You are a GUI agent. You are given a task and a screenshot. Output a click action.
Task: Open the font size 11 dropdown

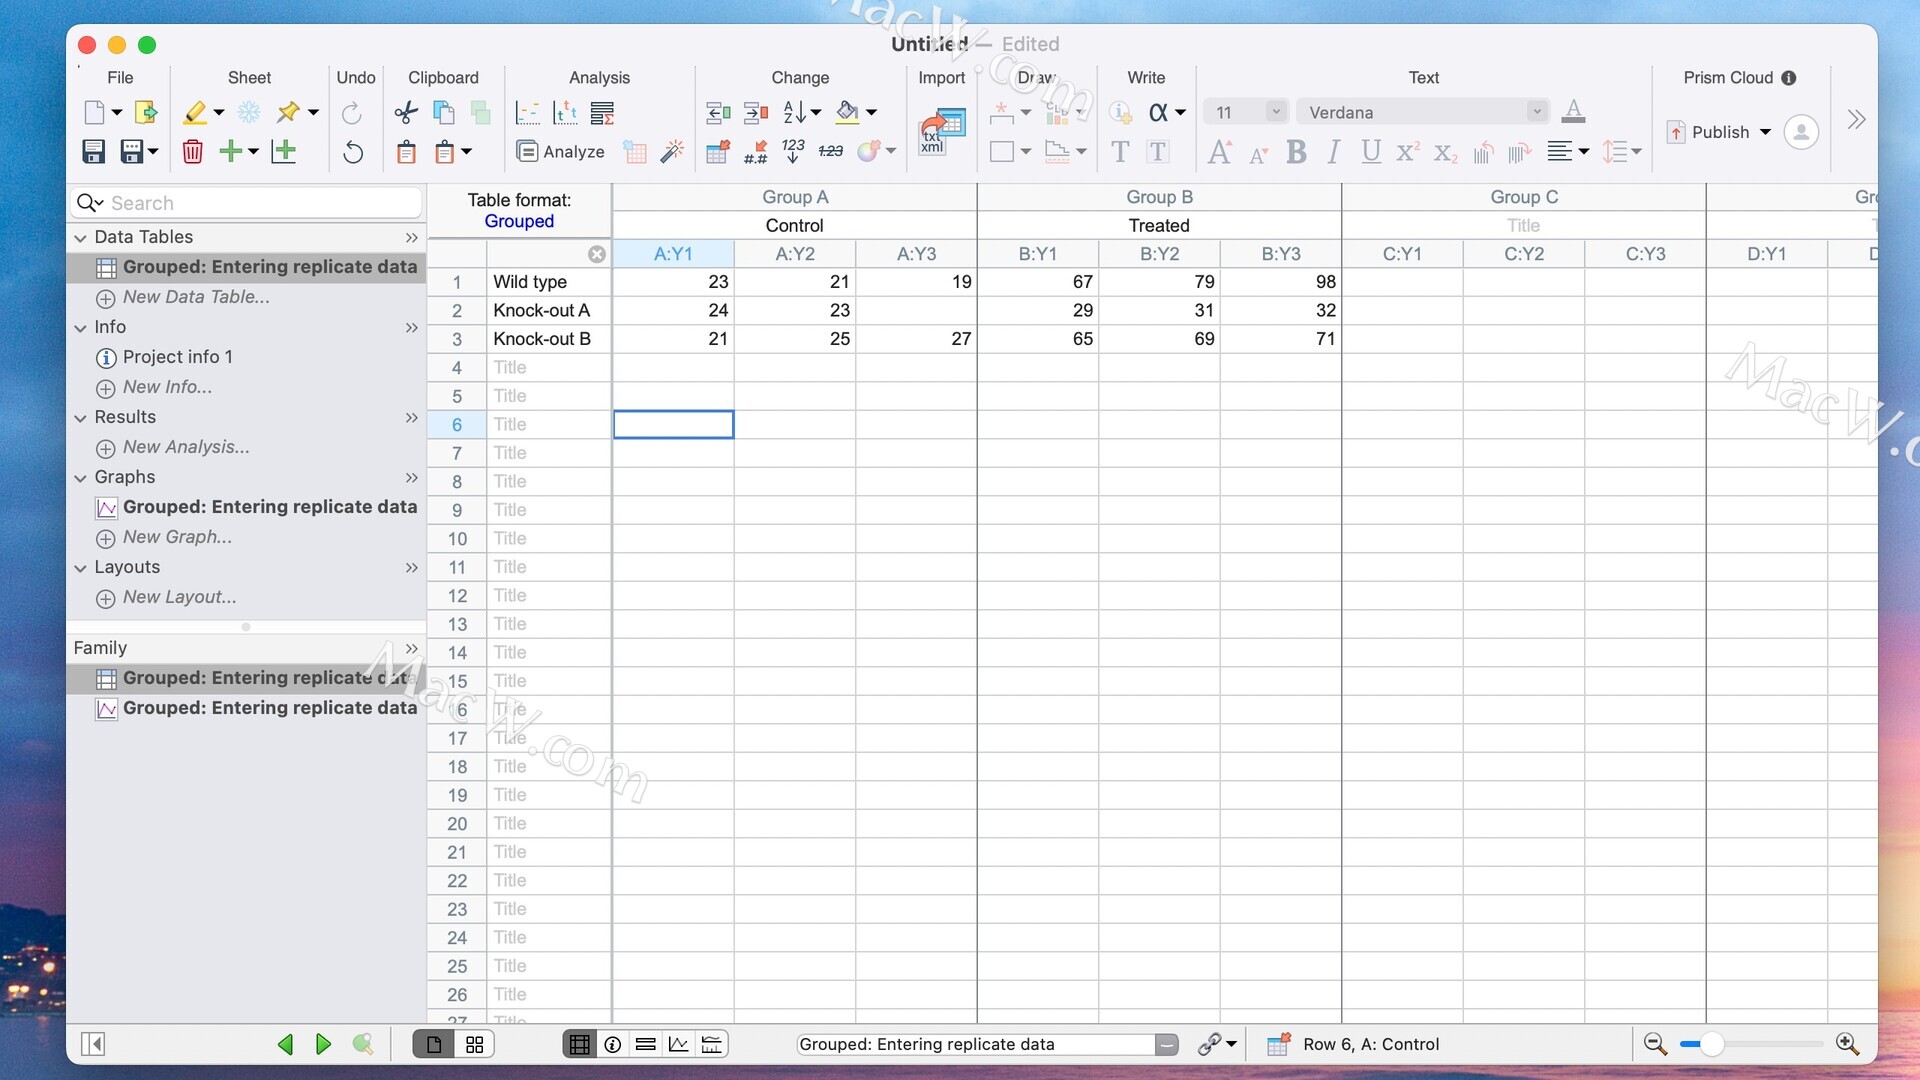[x=1276, y=112]
